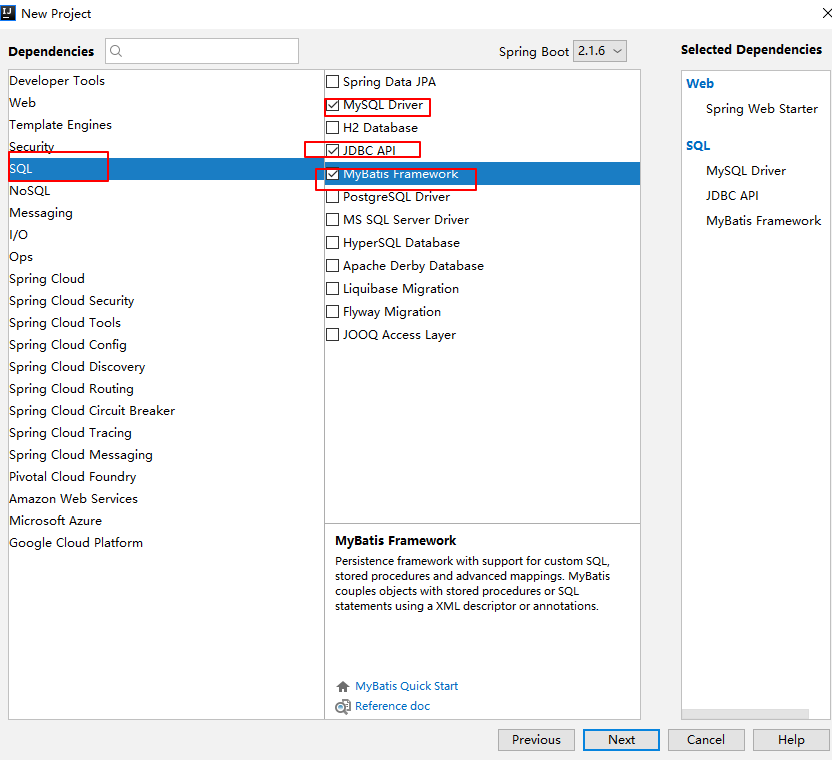Click the Cancel button

[706, 740]
